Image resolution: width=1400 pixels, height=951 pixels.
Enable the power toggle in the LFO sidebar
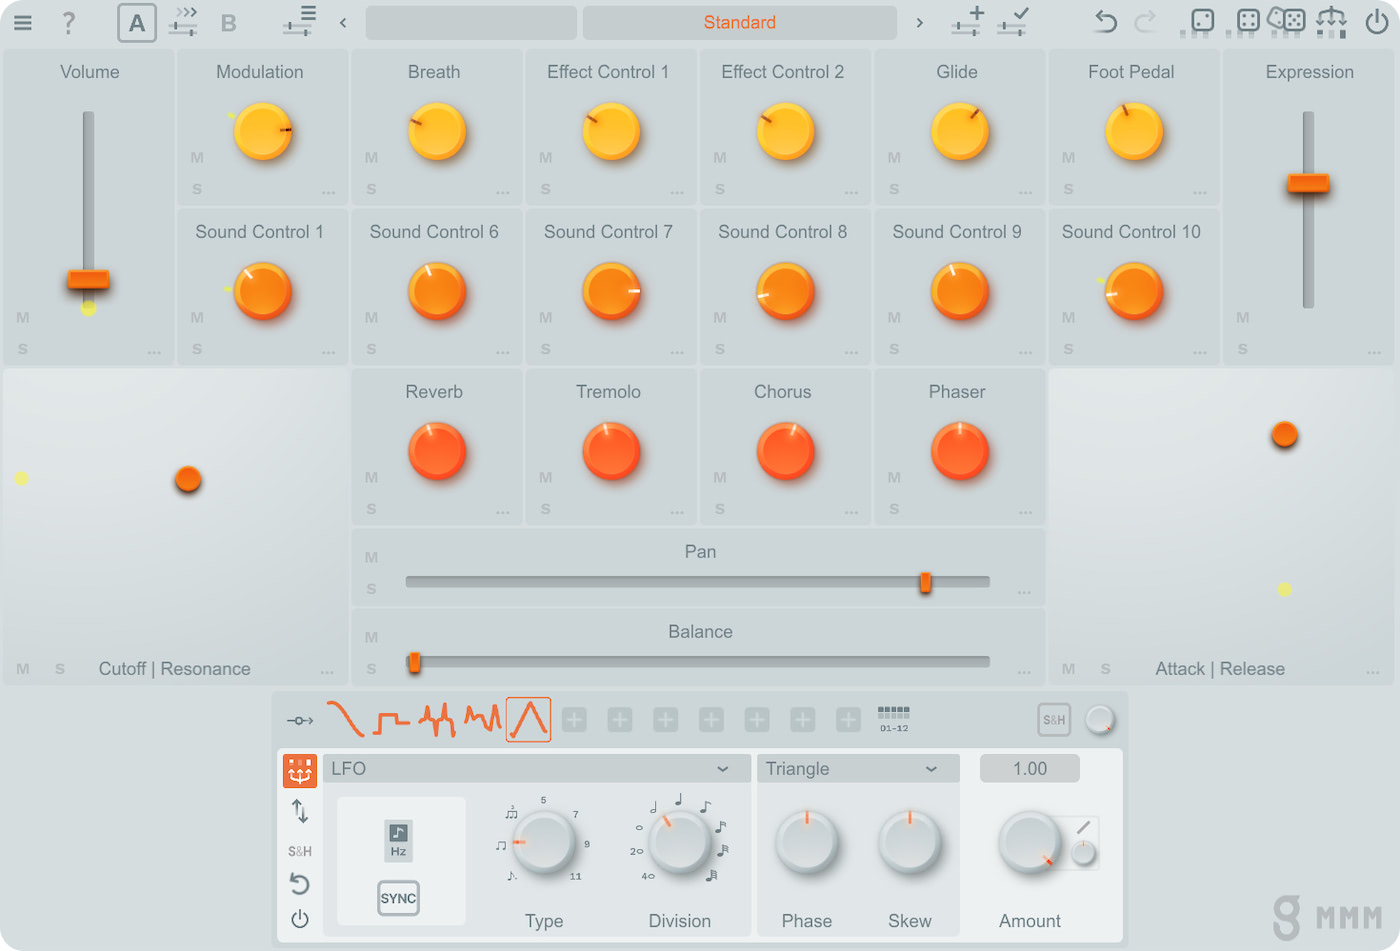pyautogui.click(x=299, y=919)
